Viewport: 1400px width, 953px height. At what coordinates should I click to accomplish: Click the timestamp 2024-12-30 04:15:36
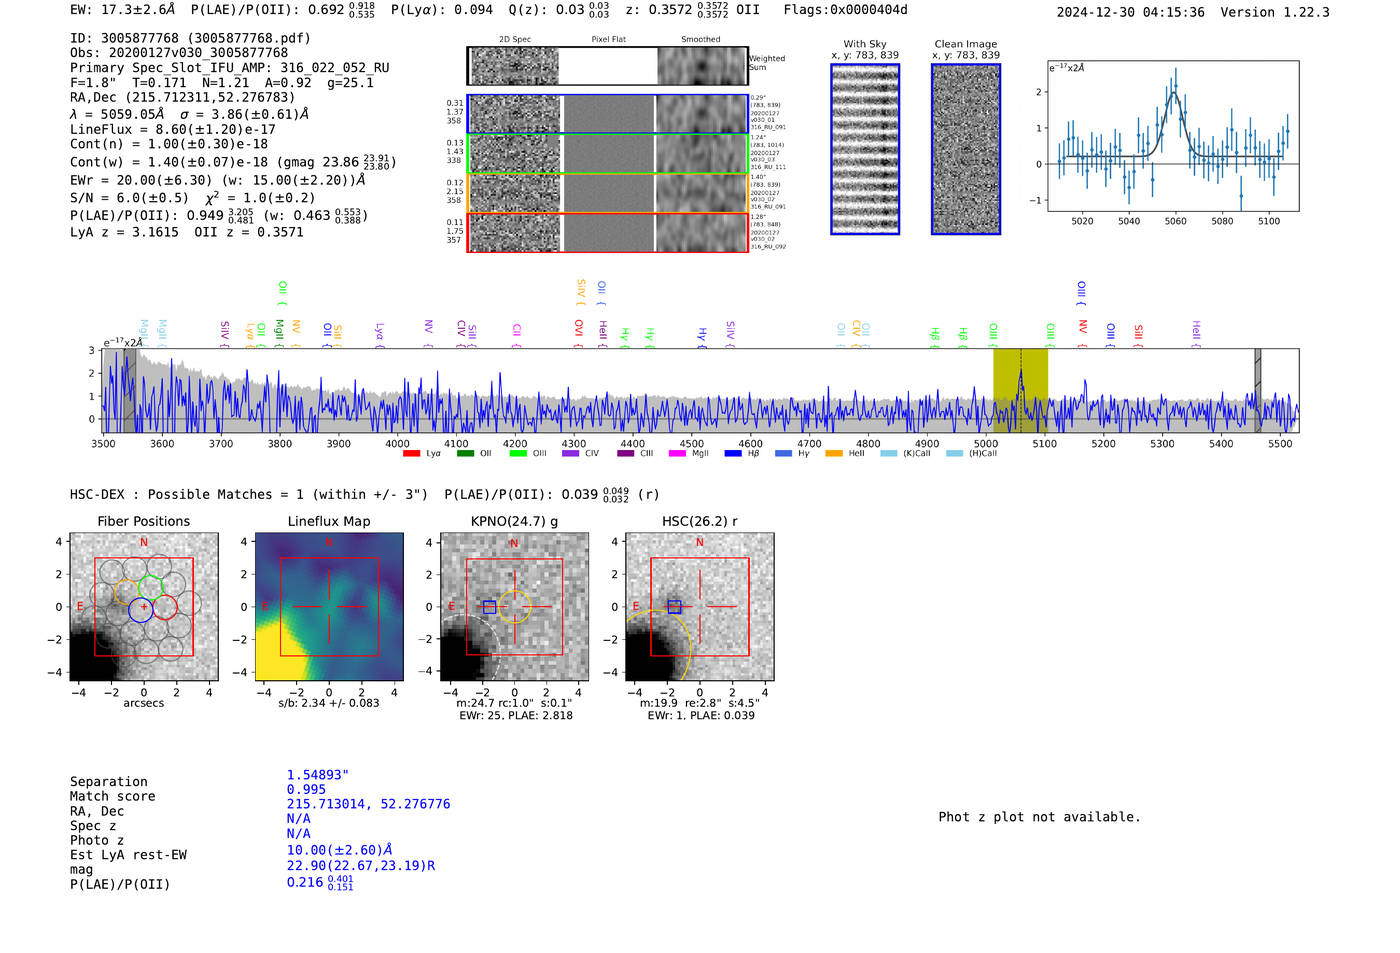[1131, 12]
